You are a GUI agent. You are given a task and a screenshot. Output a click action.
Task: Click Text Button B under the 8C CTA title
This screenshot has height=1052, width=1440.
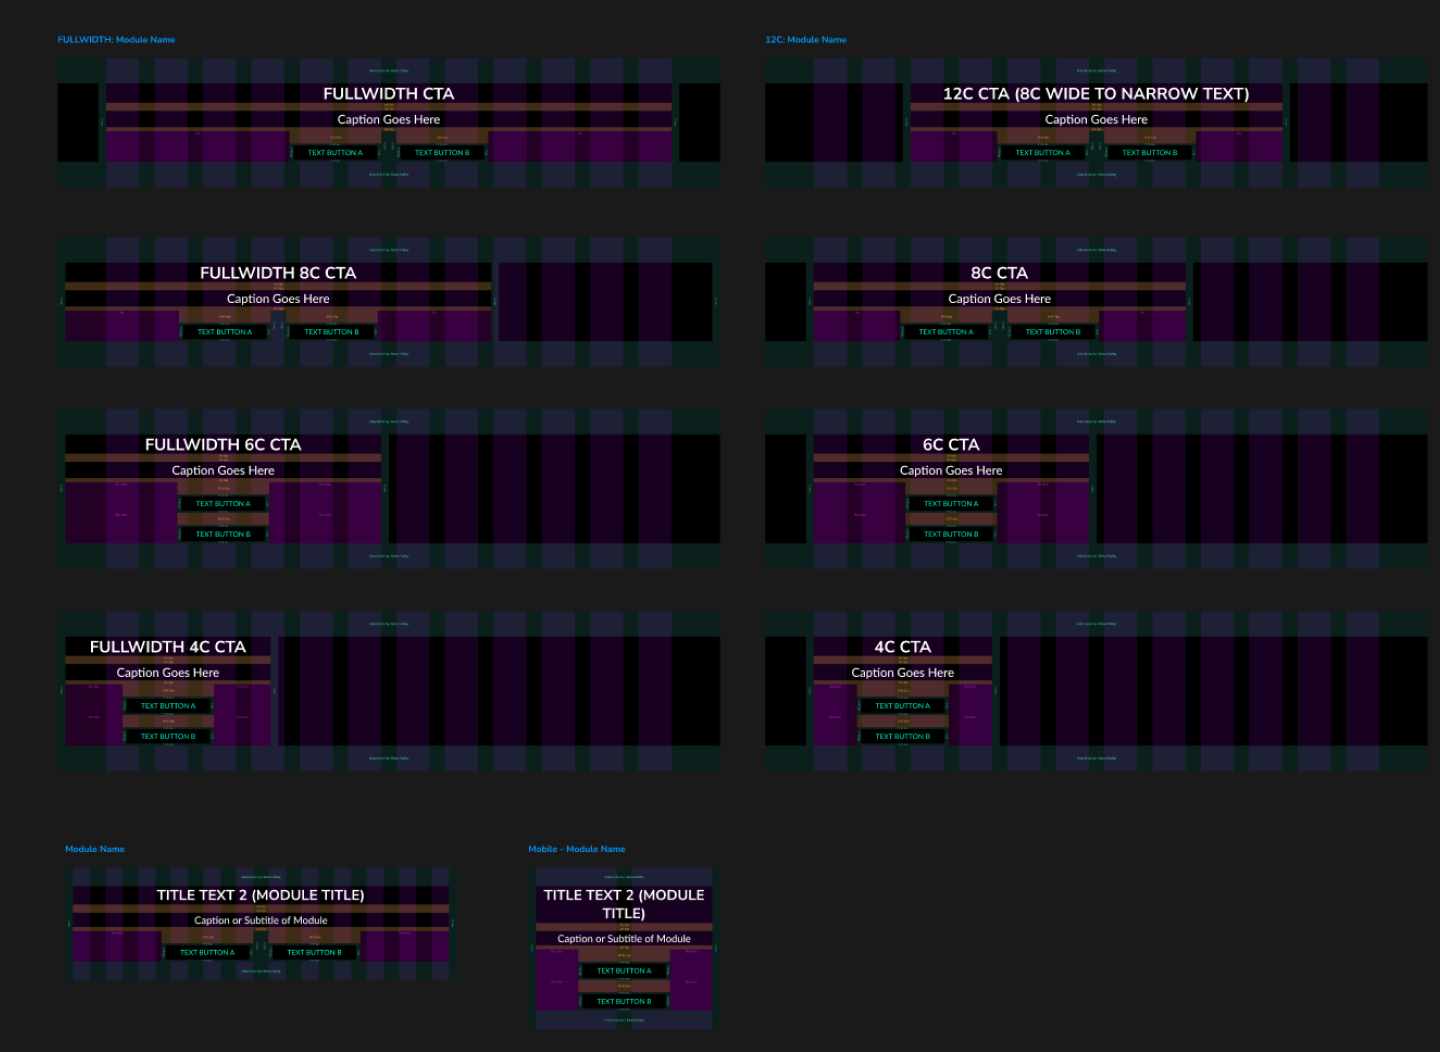pyautogui.click(x=1052, y=332)
